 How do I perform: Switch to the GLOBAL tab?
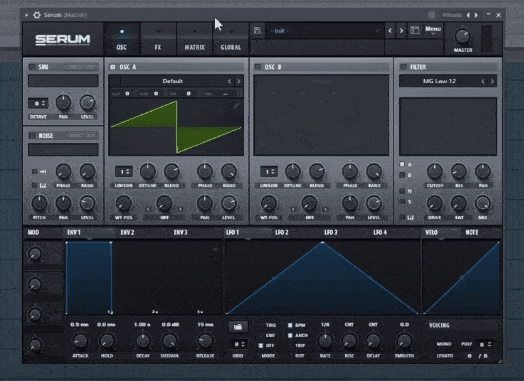click(x=231, y=38)
